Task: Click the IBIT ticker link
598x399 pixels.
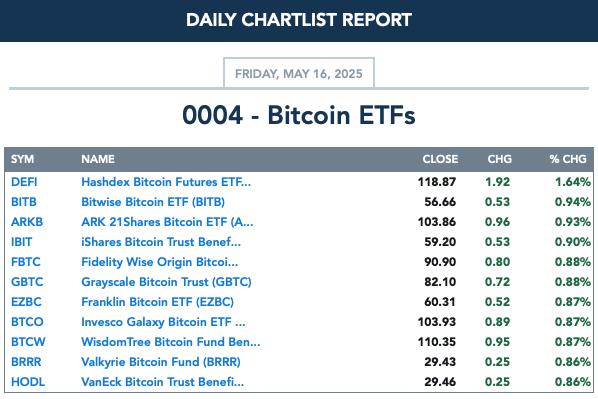Action: [x=21, y=242]
